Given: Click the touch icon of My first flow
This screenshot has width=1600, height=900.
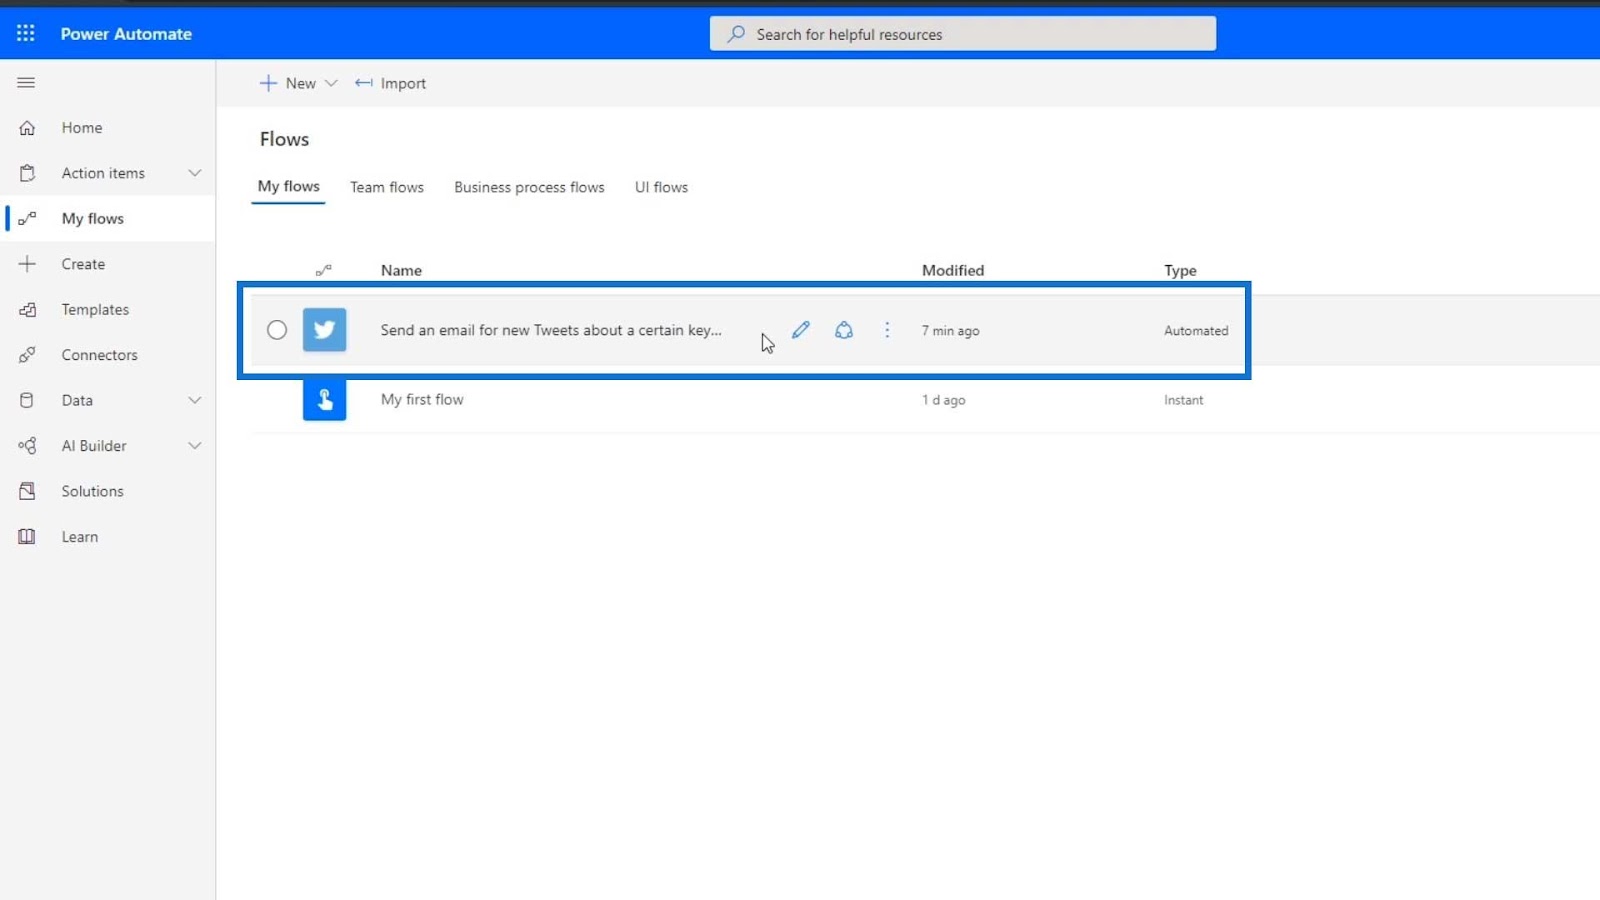Looking at the screenshot, I should pyautogui.click(x=325, y=399).
